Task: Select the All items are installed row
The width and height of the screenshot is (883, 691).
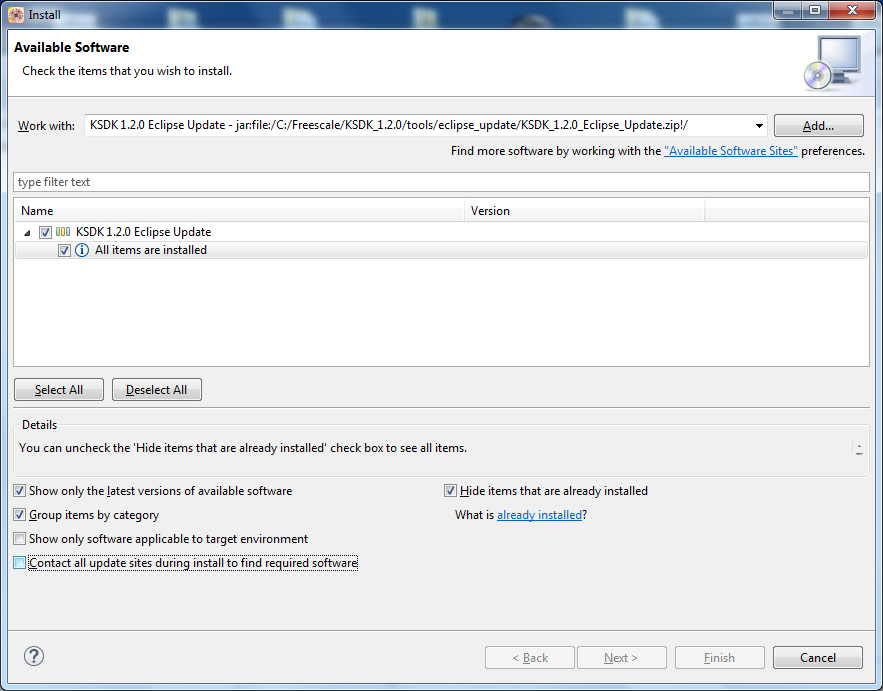Action: point(442,250)
